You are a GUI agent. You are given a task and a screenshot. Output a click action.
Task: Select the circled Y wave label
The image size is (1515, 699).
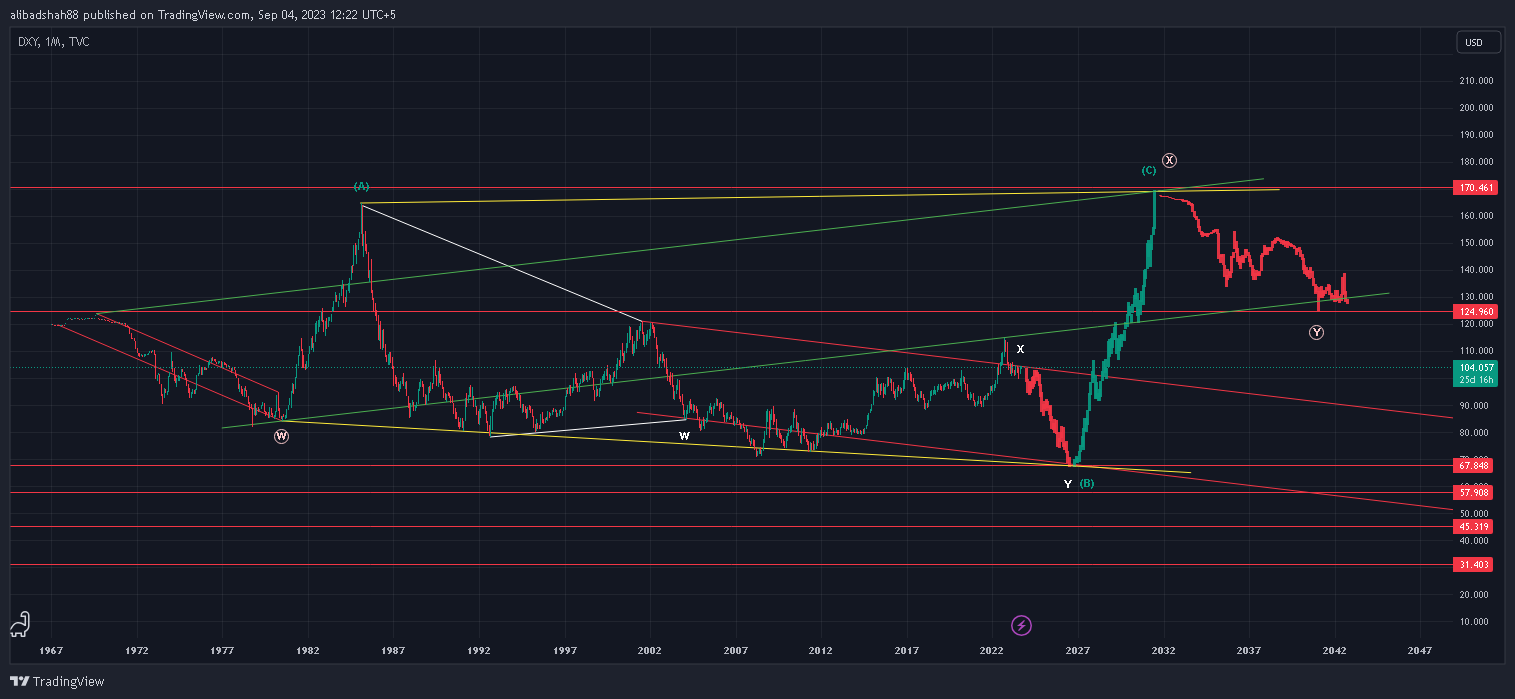[1316, 332]
